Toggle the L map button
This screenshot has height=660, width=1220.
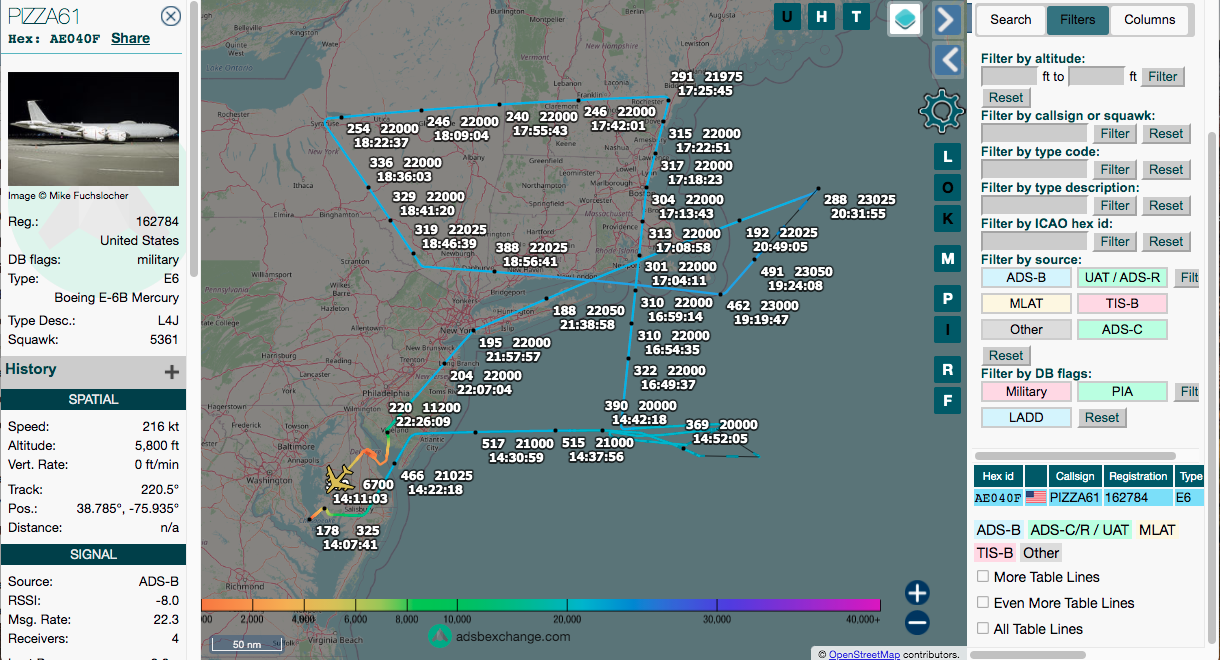(948, 157)
